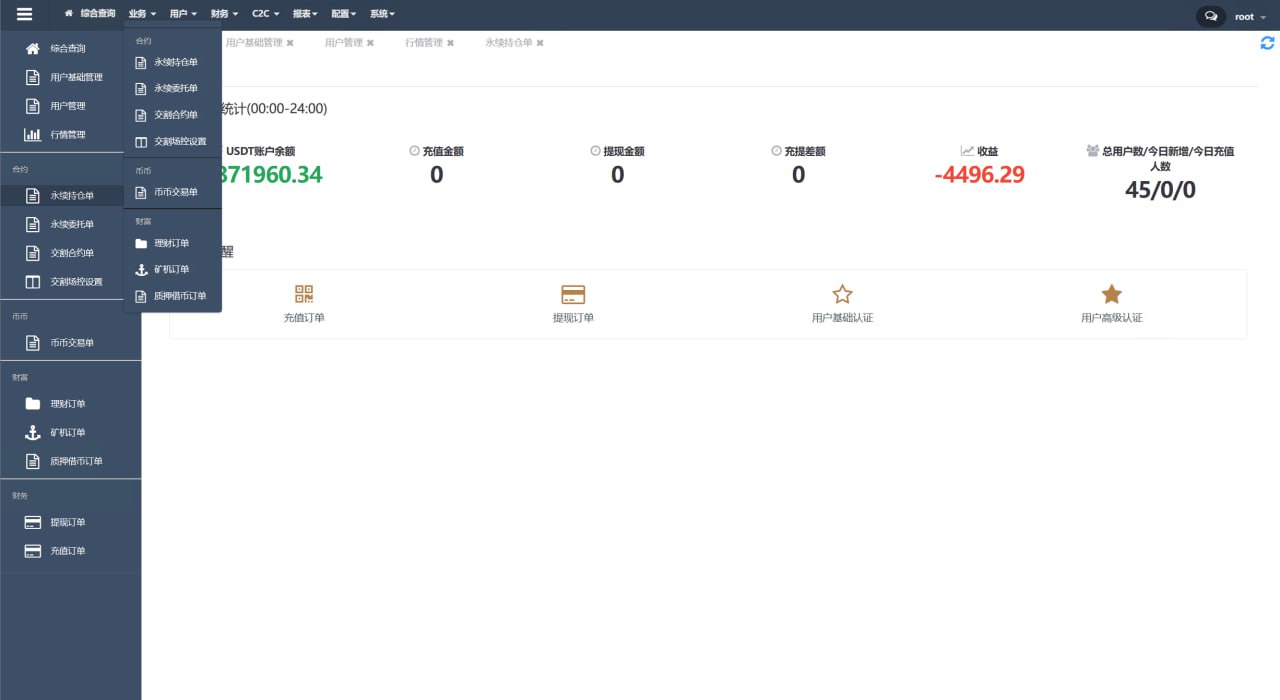Viewport: 1280px width, 700px height.
Task: Open the 配置 dropdown in top navigation
Action: (343, 14)
